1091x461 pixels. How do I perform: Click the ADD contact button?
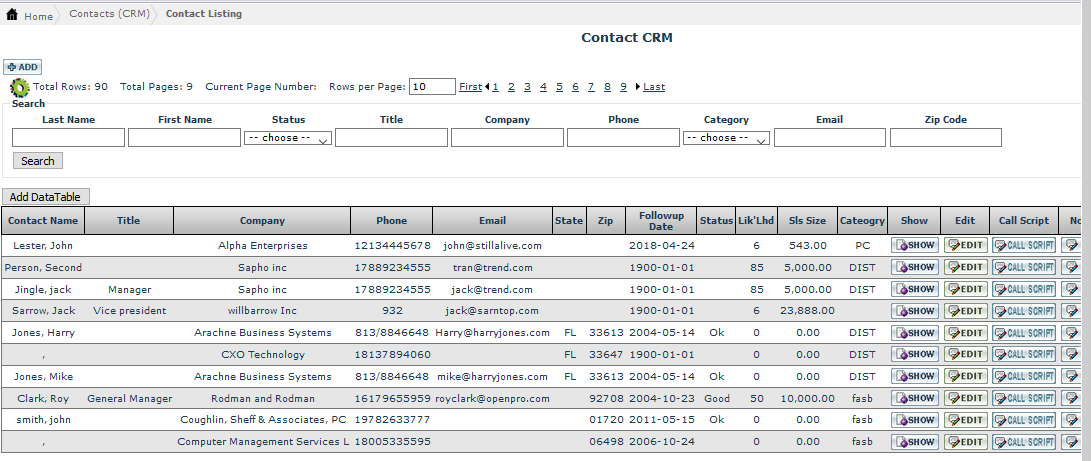click(x=22, y=67)
